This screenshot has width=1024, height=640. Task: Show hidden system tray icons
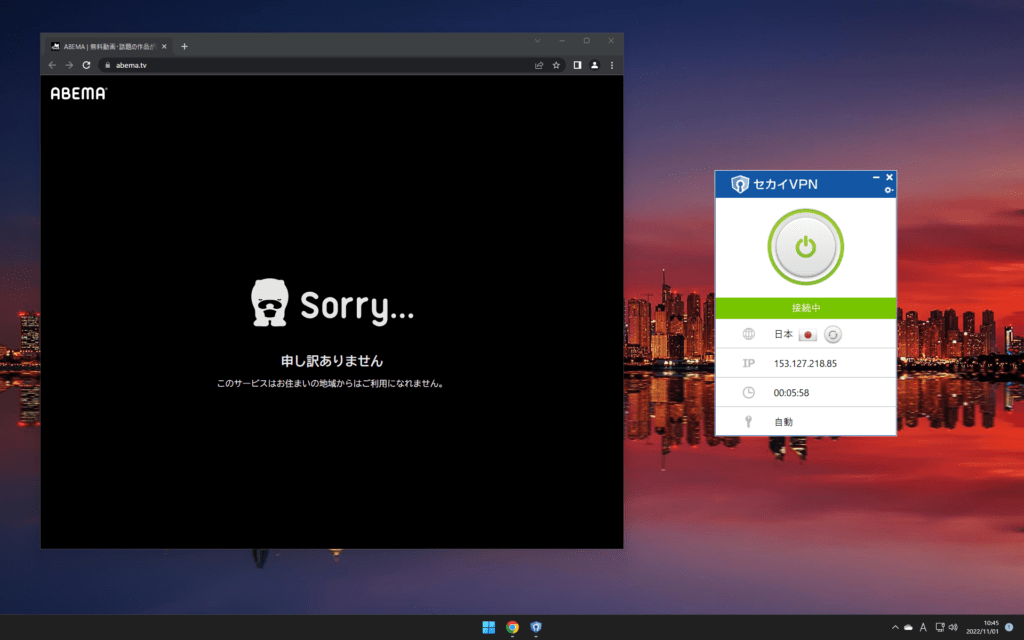[895, 628]
